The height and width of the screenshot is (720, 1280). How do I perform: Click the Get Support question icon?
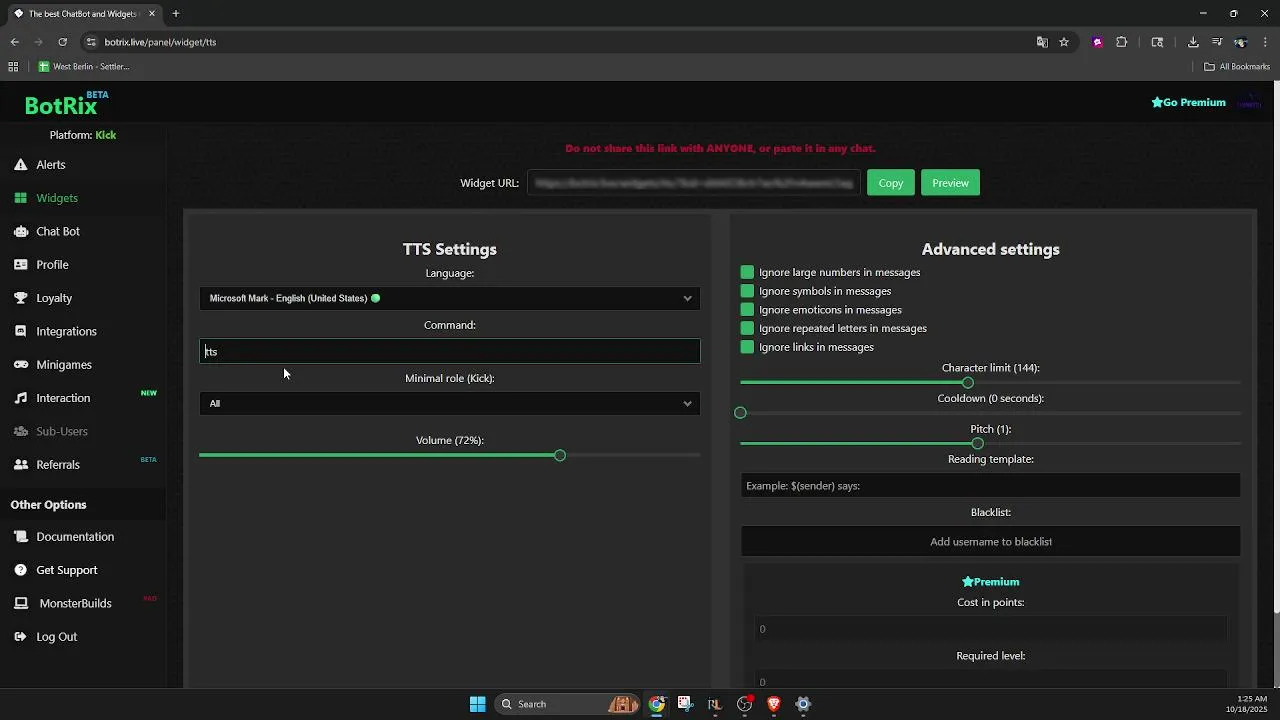(20, 570)
